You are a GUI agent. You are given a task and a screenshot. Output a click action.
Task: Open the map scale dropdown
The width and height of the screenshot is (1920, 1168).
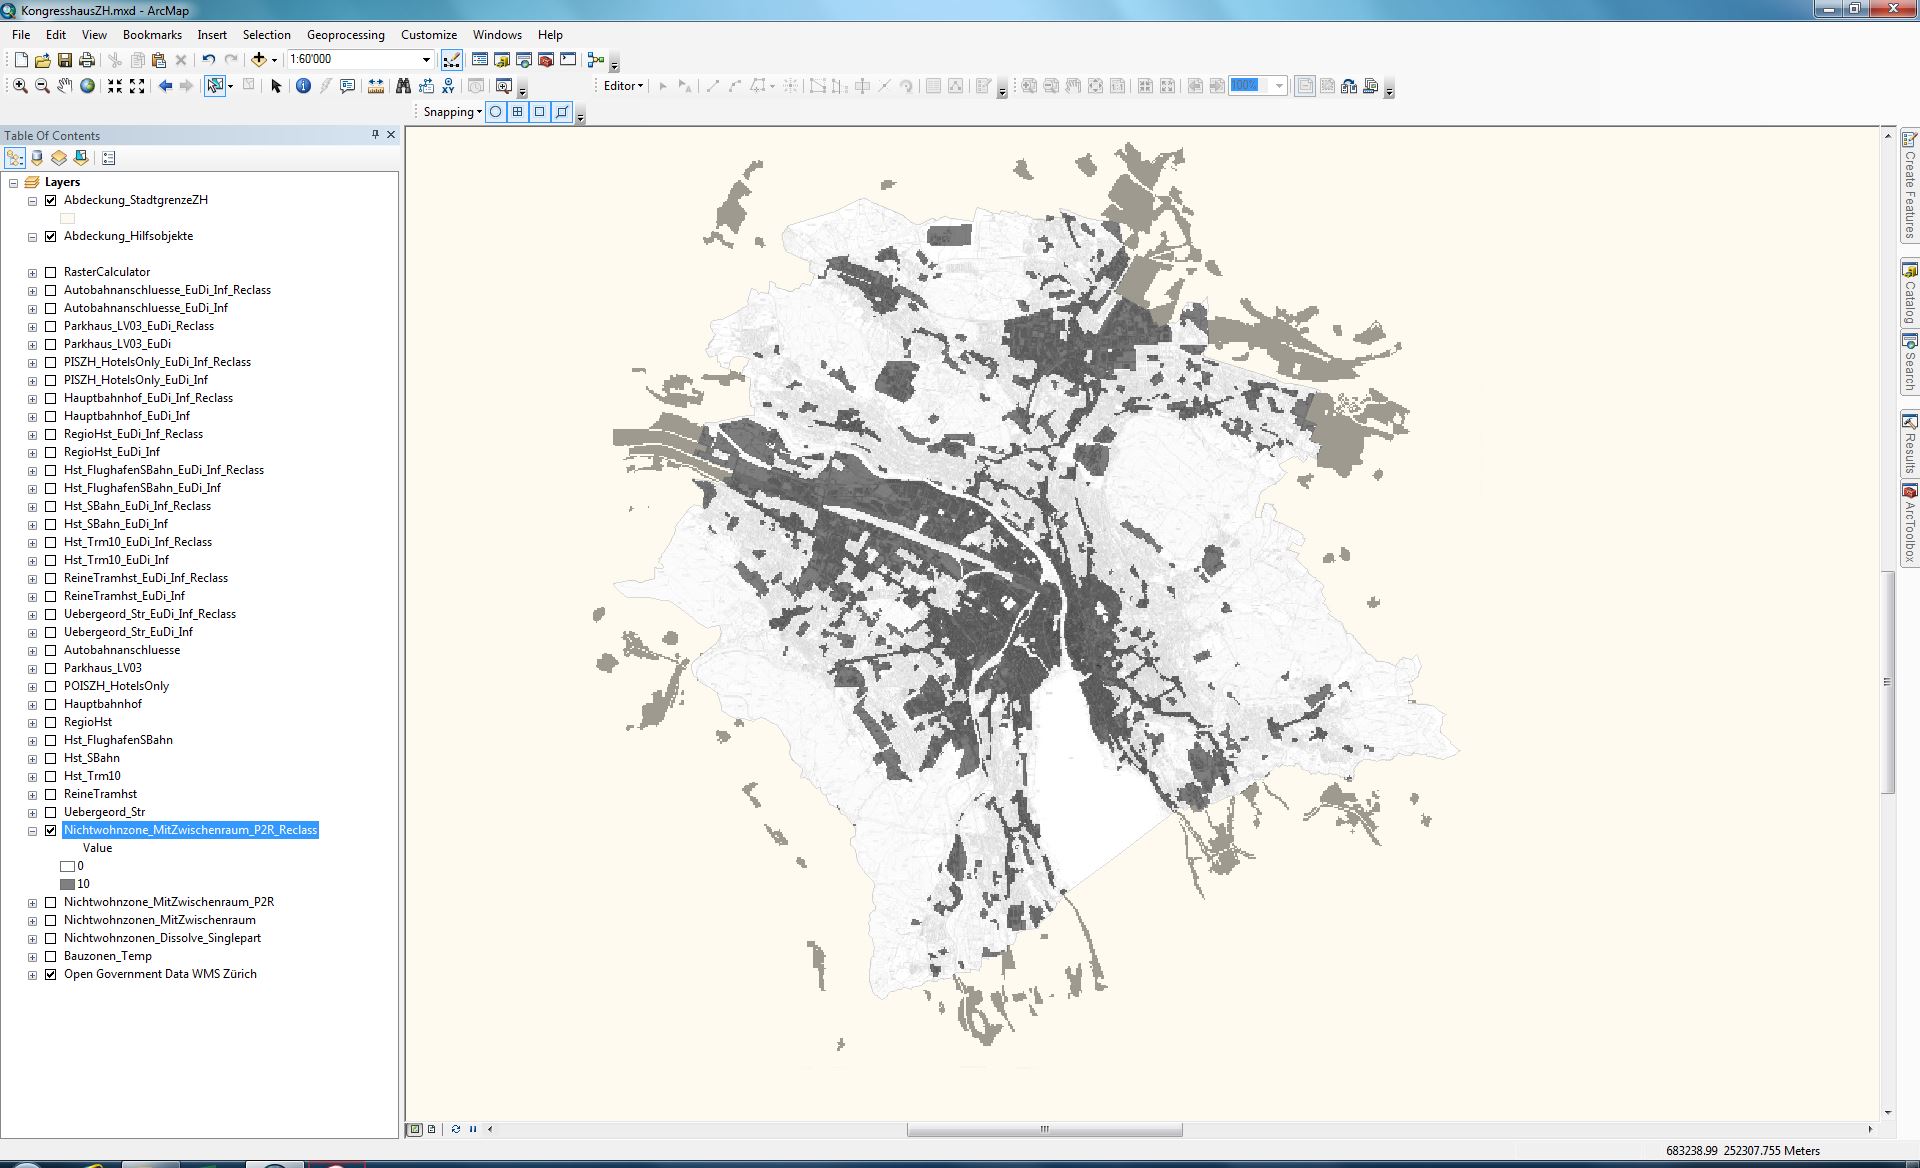426,60
